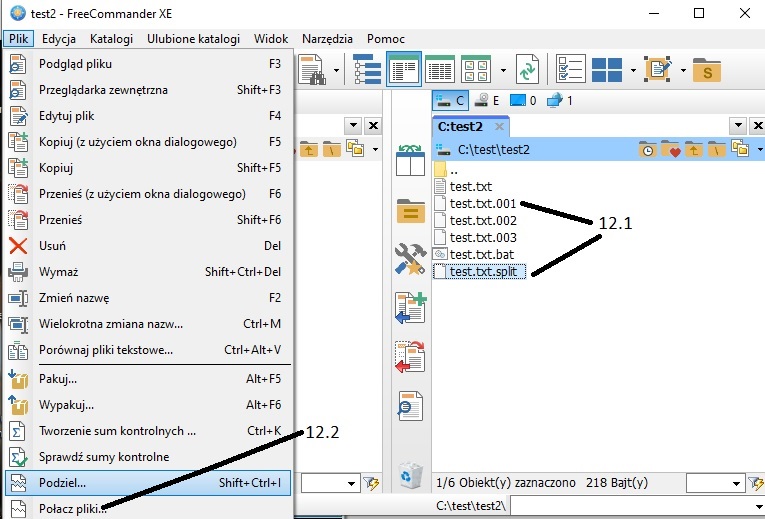765x519 pixels.
Task: Open the recycle bin icon
Action: [410, 476]
